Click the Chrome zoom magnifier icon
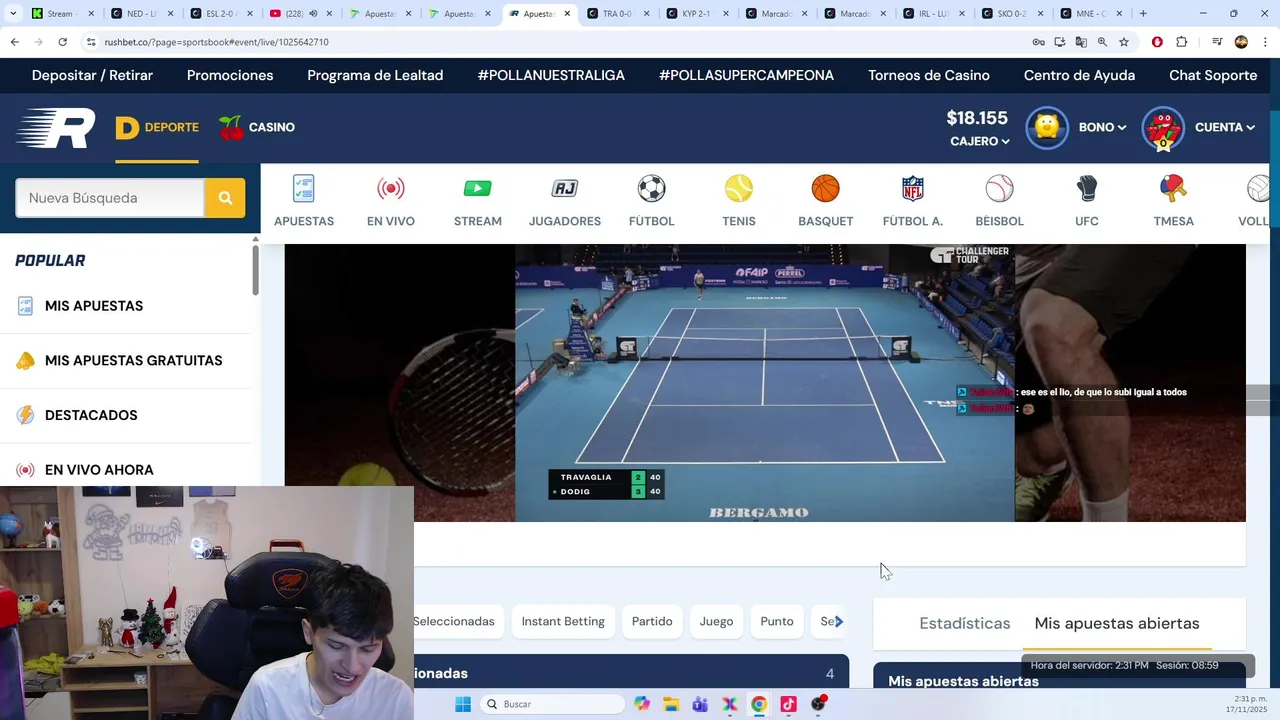This screenshot has height=720, width=1280. click(1102, 42)
